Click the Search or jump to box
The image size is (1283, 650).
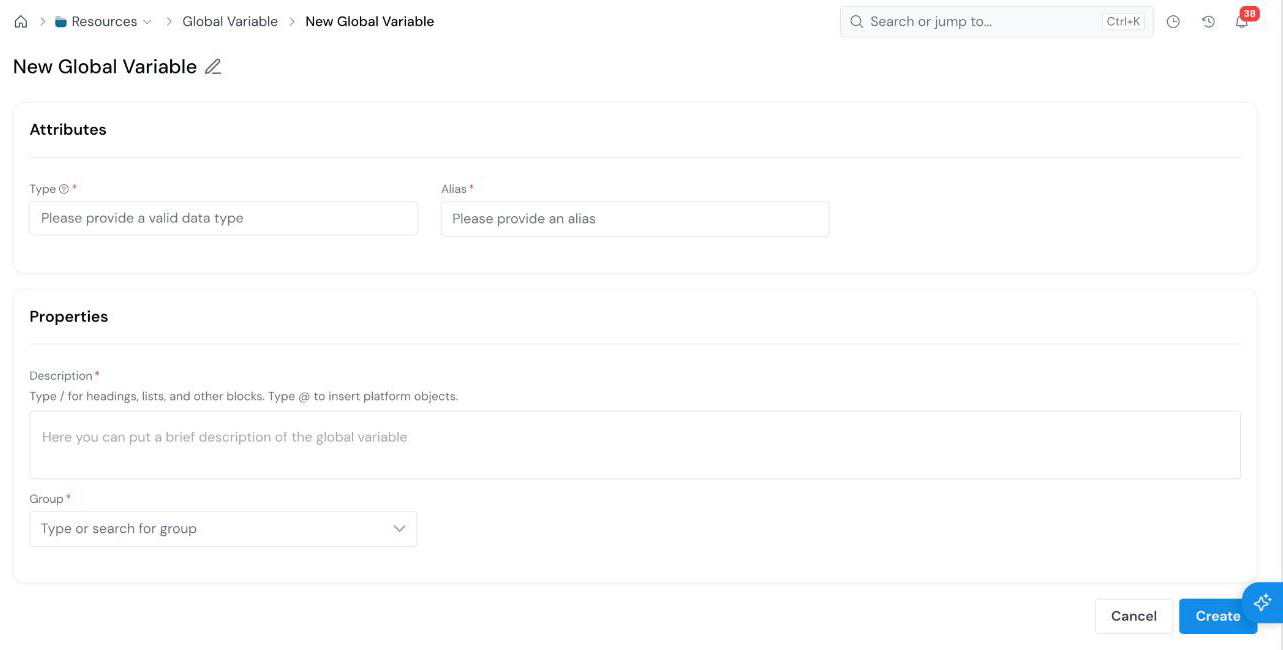[x=996, y=21]
